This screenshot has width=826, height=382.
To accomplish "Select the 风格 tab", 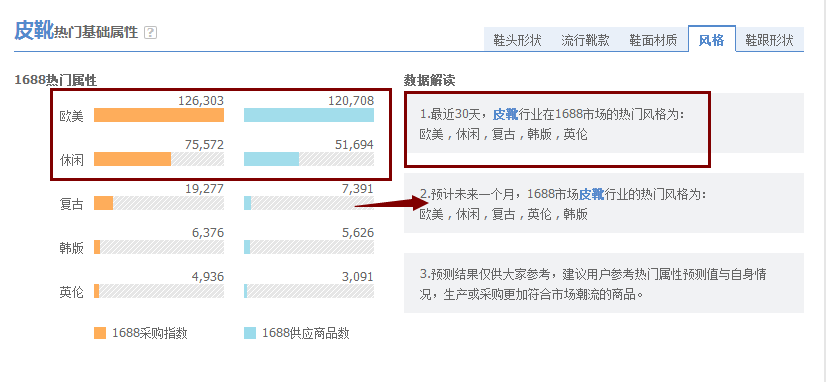I will coord(712,40).
